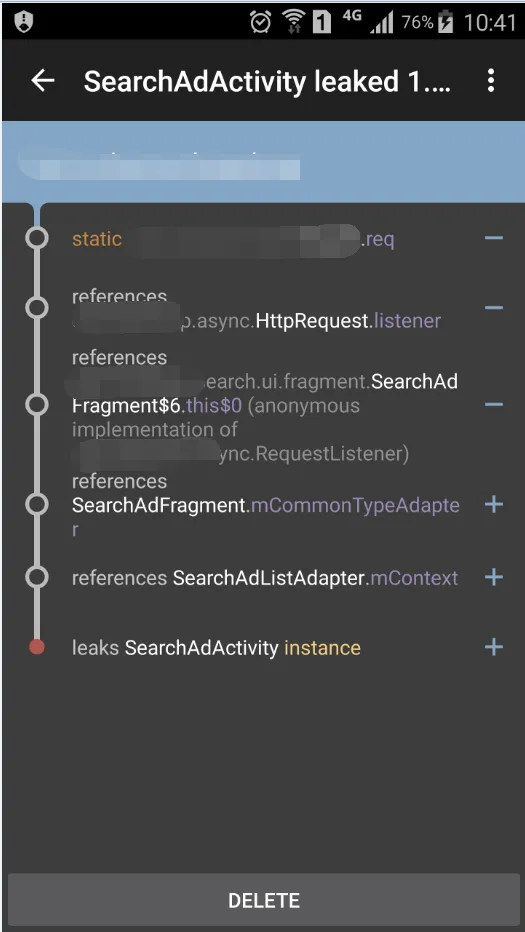Collapse the HttpRequest.listener reference row
Screen dimensions: 525x932
(493, 308)
